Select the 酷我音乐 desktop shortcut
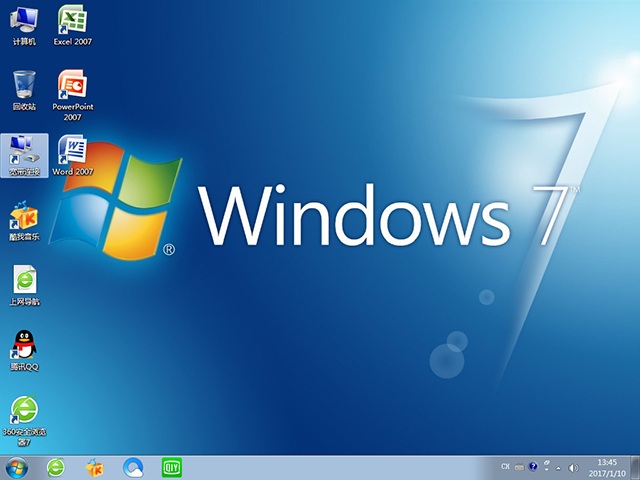 [24, 221]
